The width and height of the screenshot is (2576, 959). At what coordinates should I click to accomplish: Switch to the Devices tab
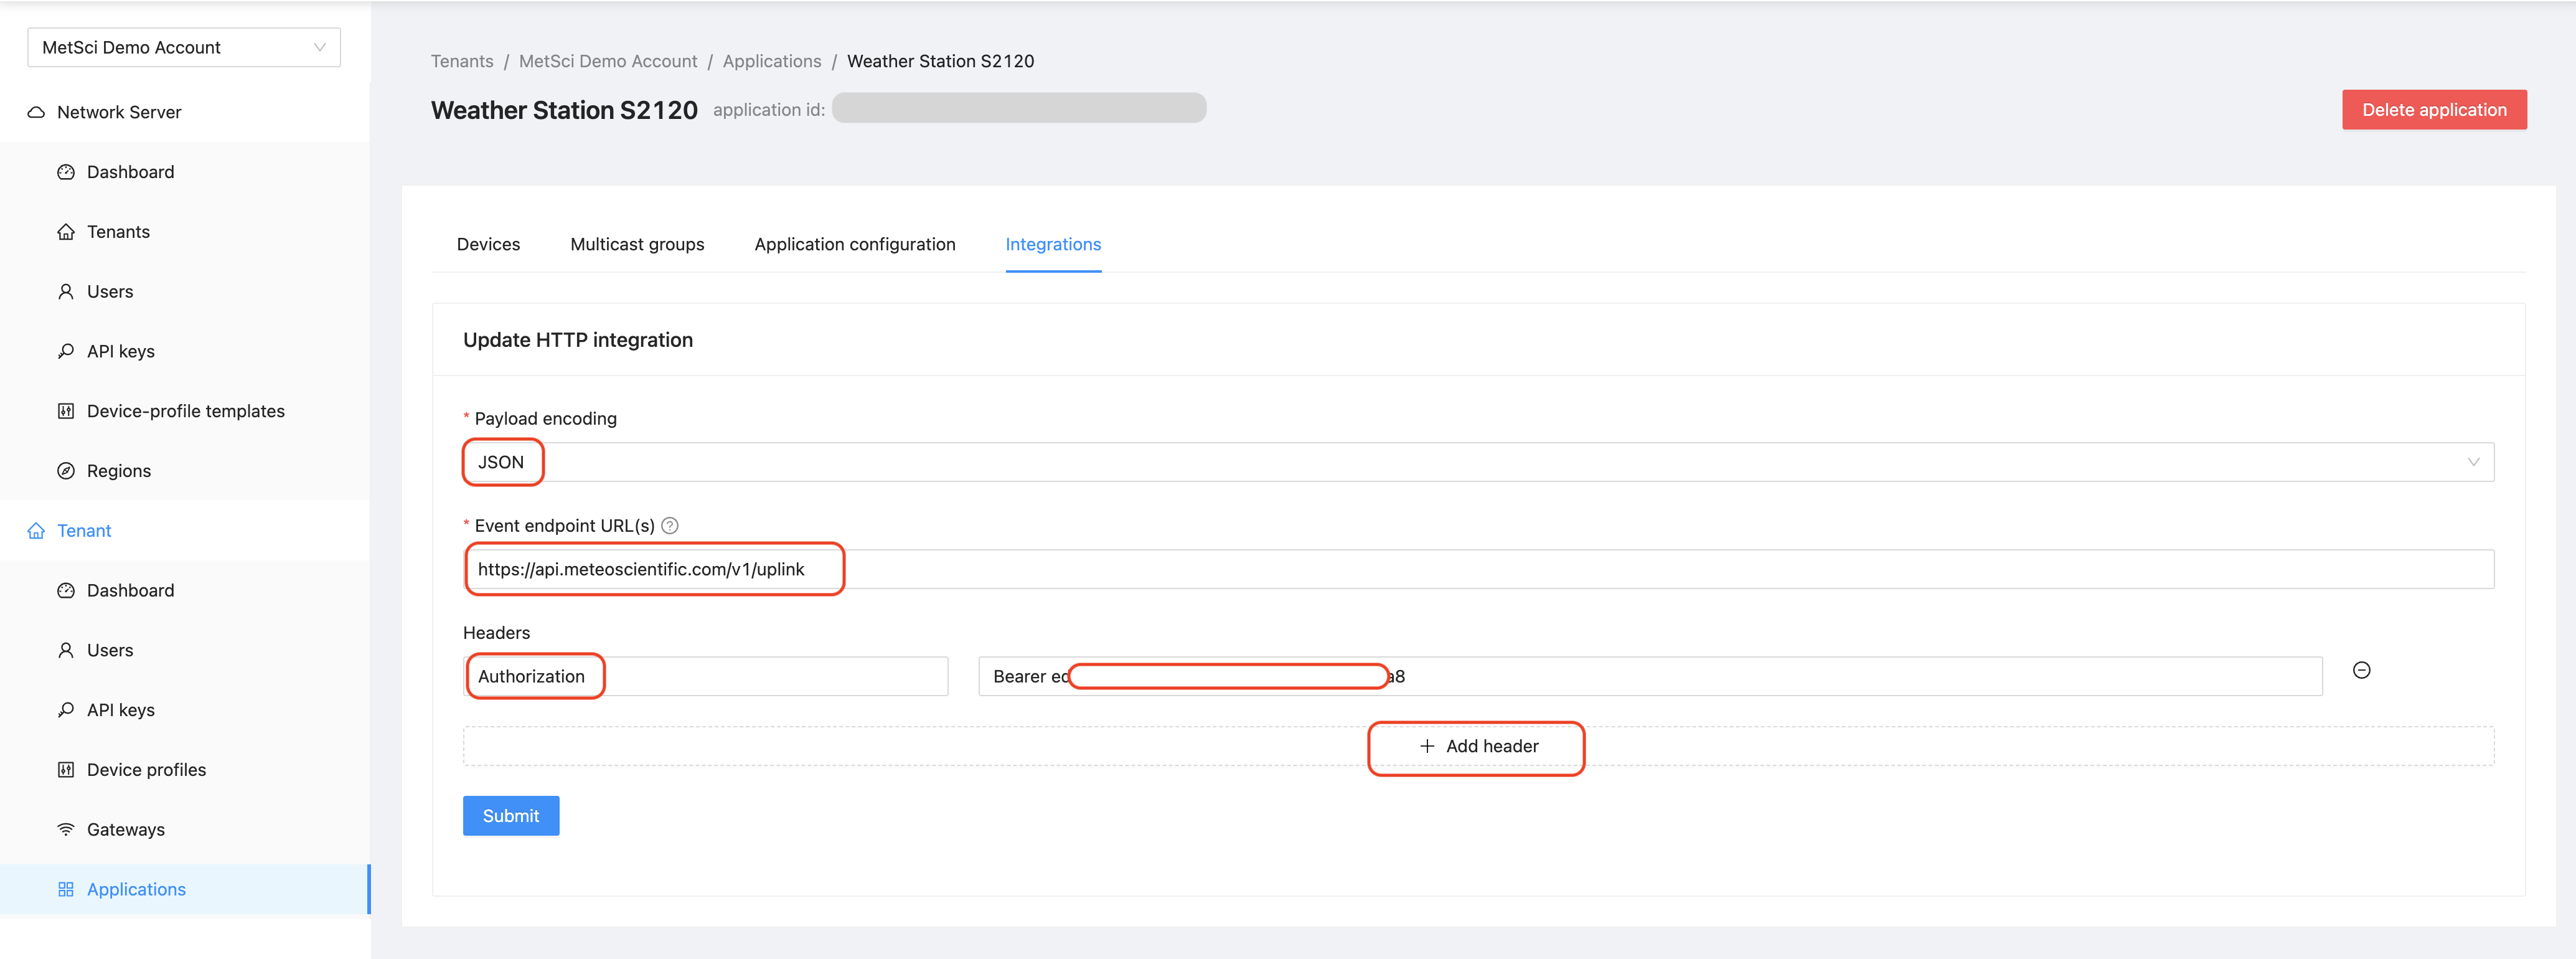coord(488,245)
